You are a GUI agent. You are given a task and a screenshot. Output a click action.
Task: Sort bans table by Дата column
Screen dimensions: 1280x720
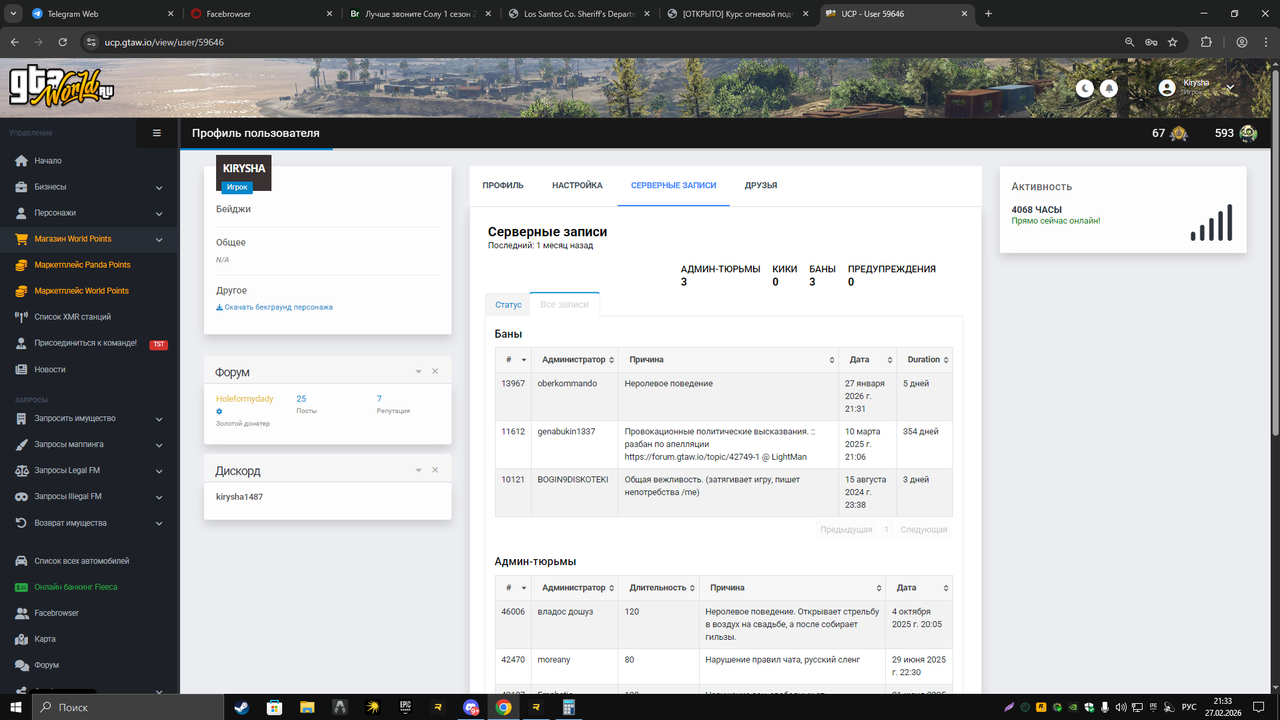(x=868, y=360)
